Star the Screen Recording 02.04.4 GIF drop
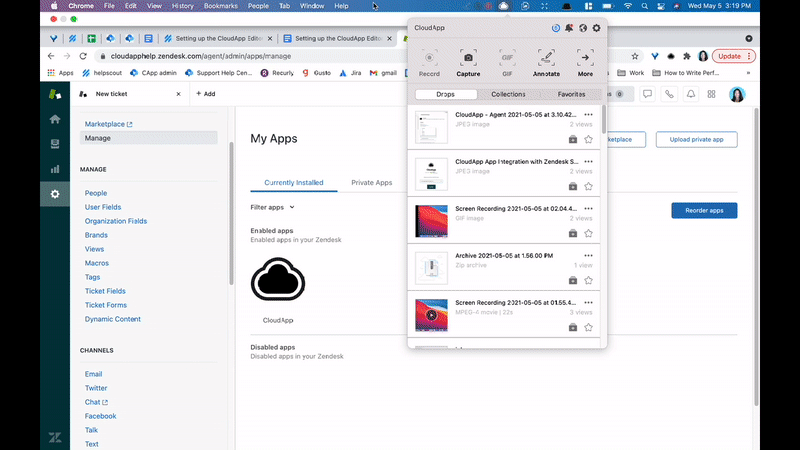This screenshot has height=450, width=800. point(588,233)
